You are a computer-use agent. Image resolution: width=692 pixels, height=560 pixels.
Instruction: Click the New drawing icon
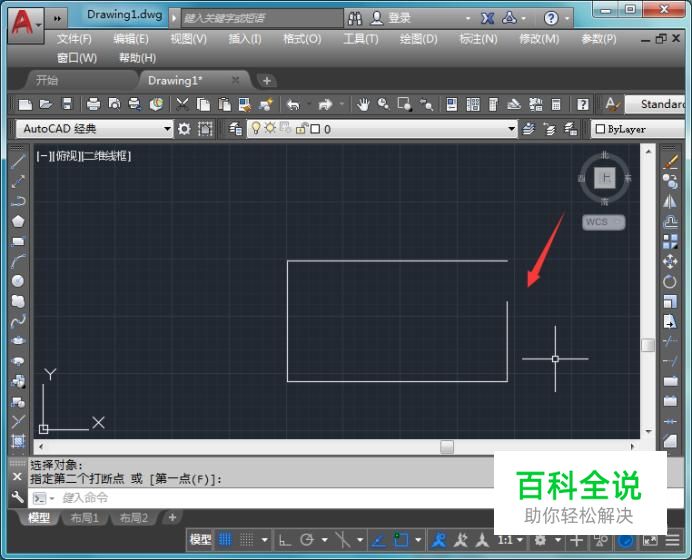[25, 105]
